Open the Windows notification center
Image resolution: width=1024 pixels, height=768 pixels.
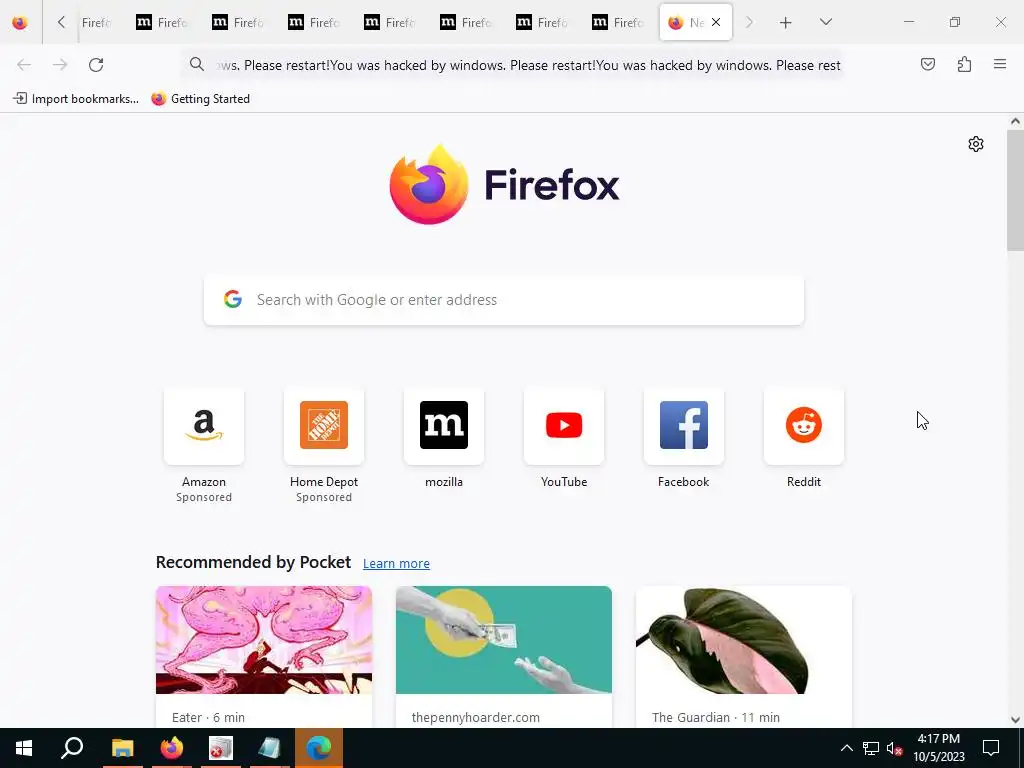click(x=991, y=748)
